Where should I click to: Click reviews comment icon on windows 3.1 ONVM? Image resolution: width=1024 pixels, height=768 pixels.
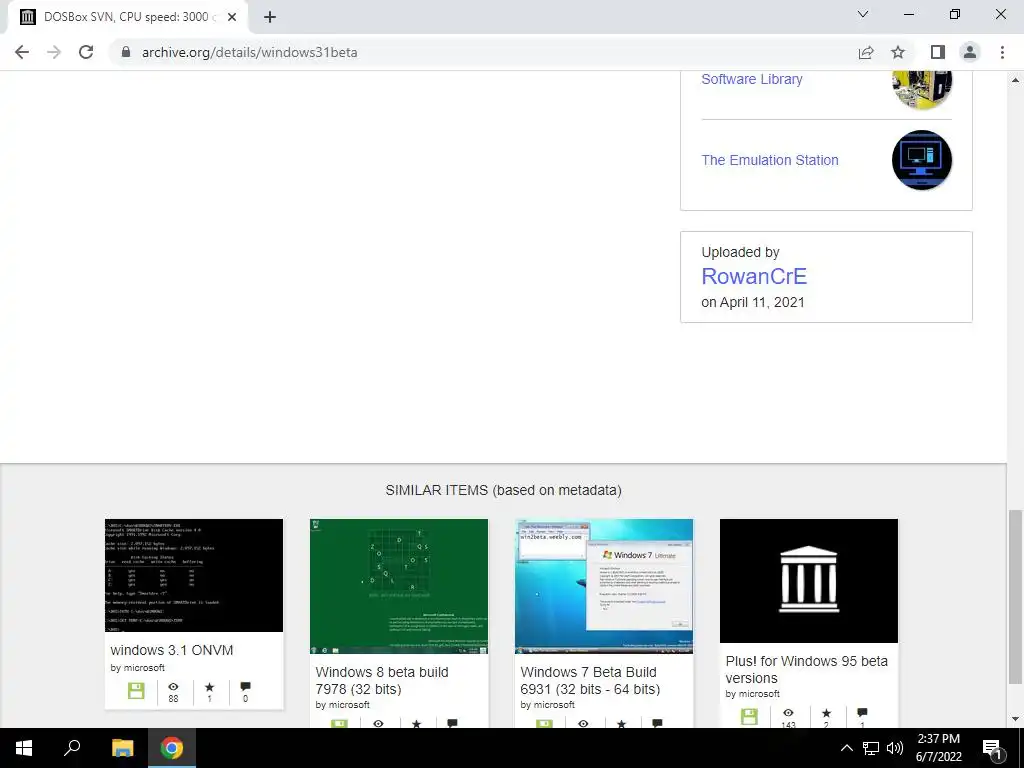pos(246,686)
